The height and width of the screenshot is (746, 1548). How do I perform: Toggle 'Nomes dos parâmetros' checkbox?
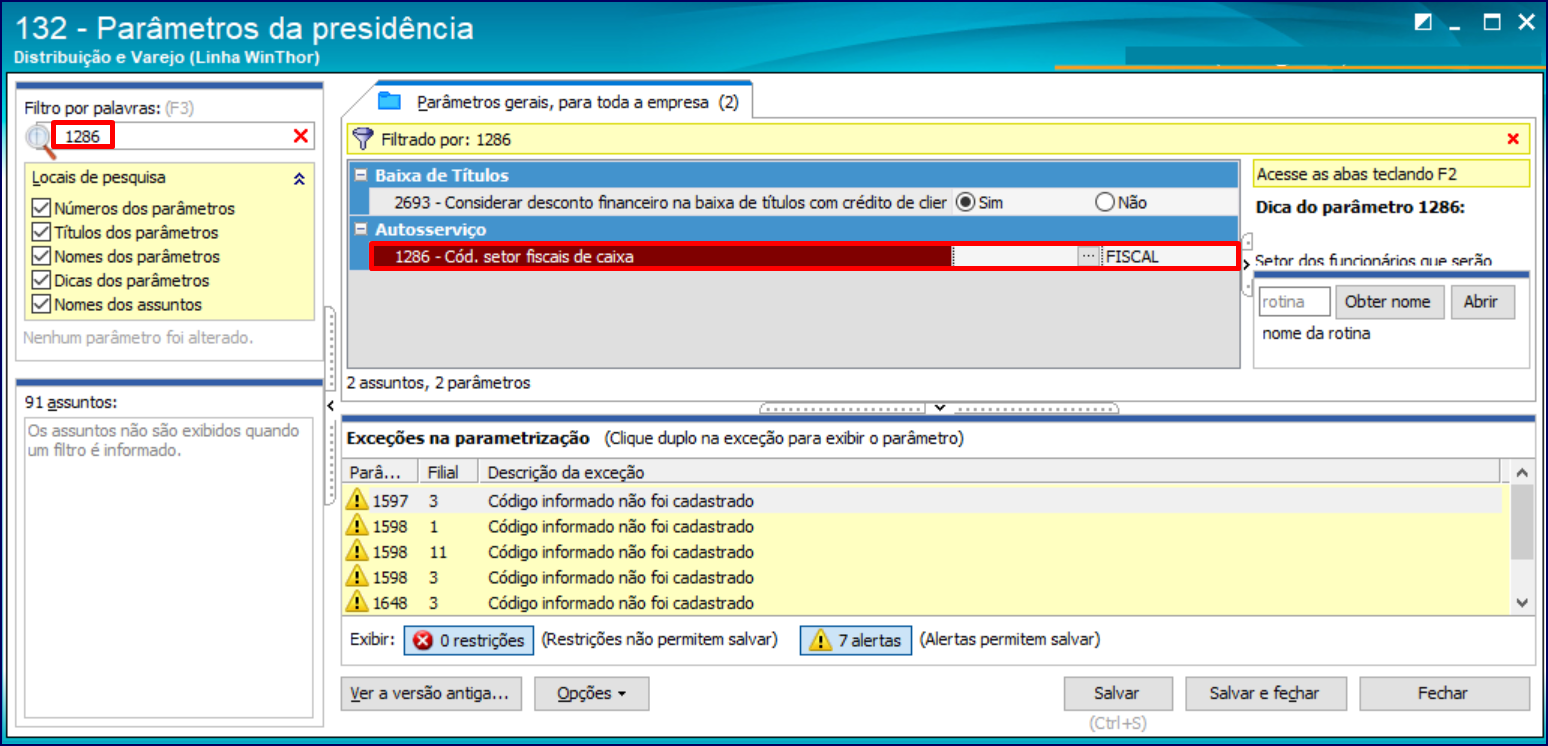[x=41, y=256]
